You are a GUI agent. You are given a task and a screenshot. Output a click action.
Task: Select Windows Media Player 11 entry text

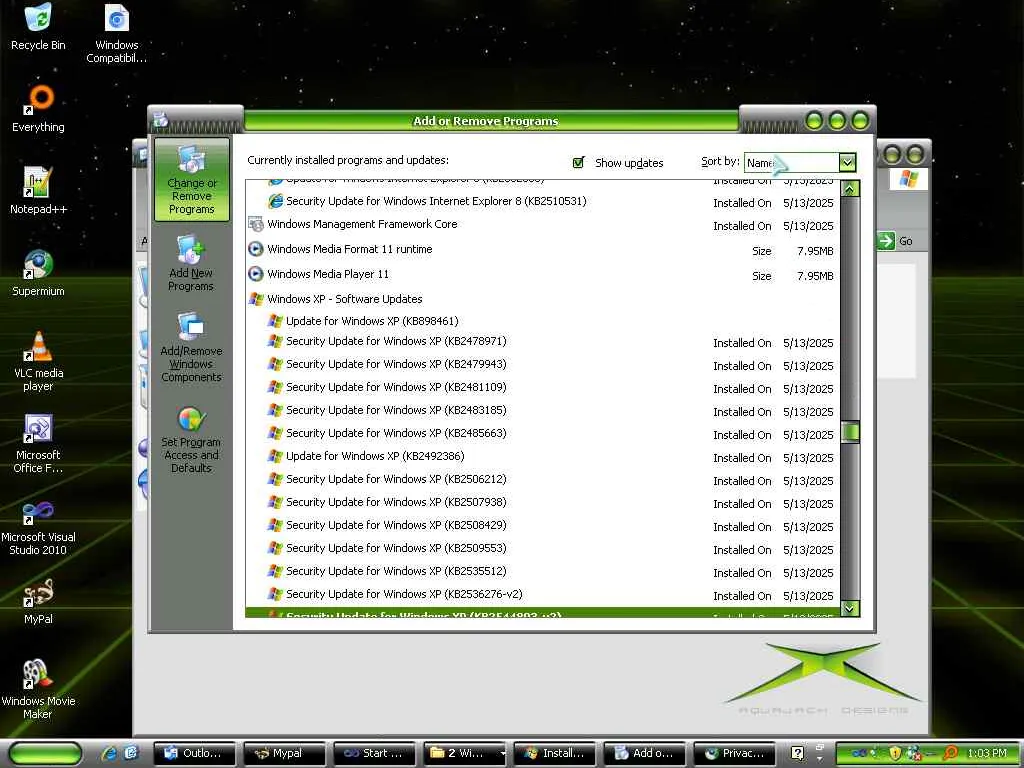tap(328, 274)
